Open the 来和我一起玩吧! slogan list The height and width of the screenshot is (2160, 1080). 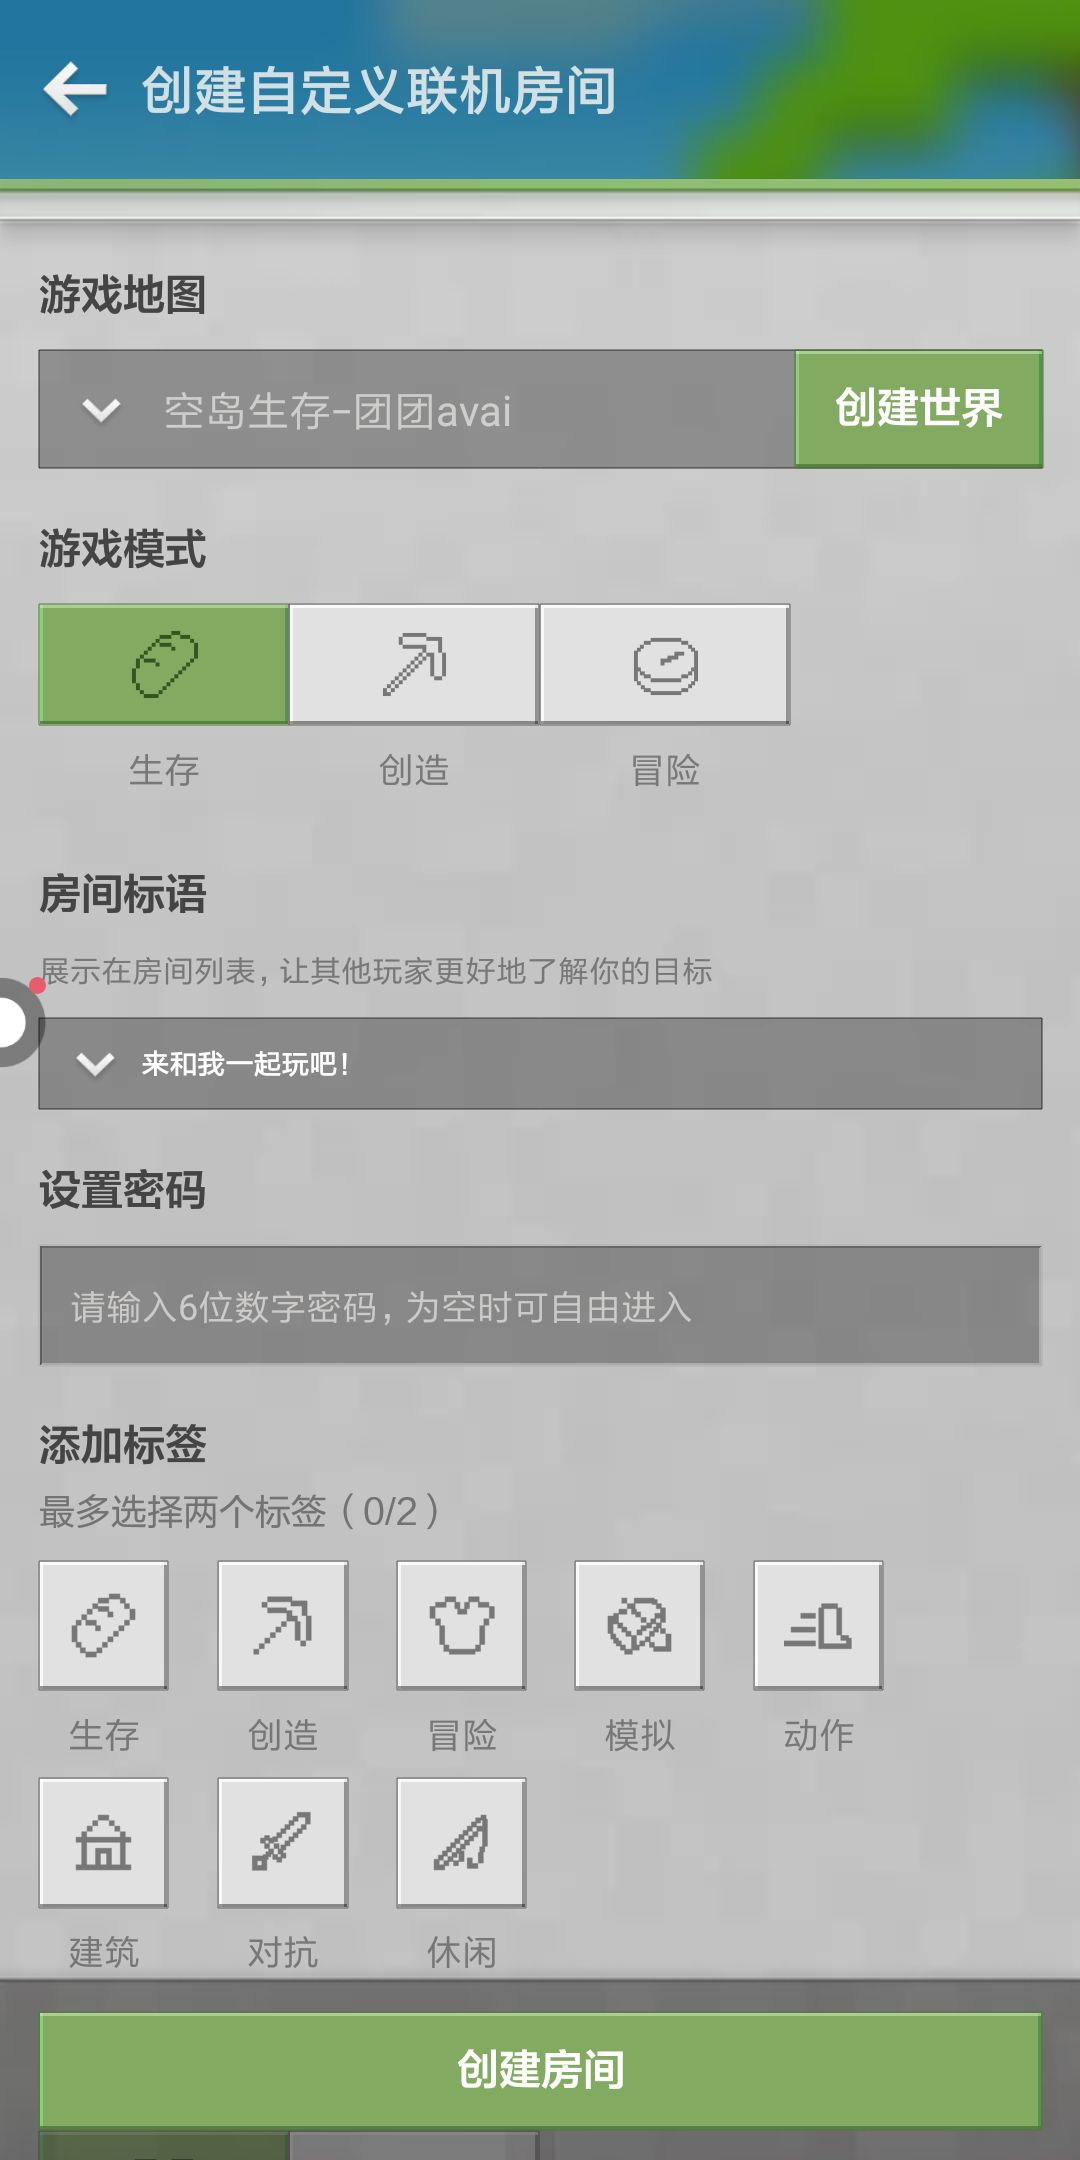(x=540, y=1064)
